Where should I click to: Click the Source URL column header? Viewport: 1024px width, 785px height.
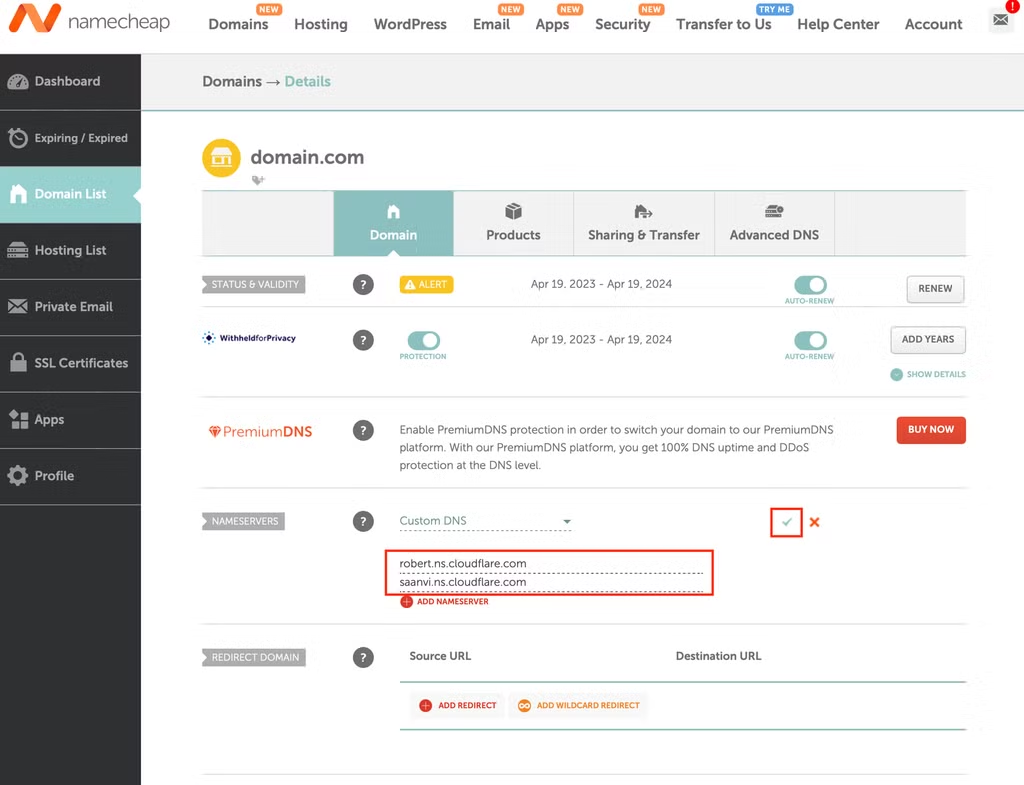[440, 656]
